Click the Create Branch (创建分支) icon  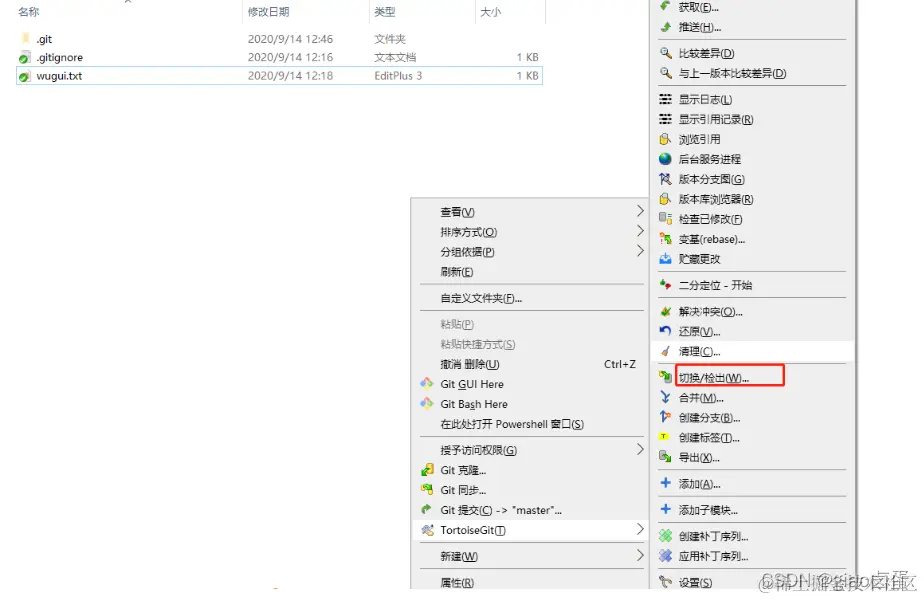point(665,418)
